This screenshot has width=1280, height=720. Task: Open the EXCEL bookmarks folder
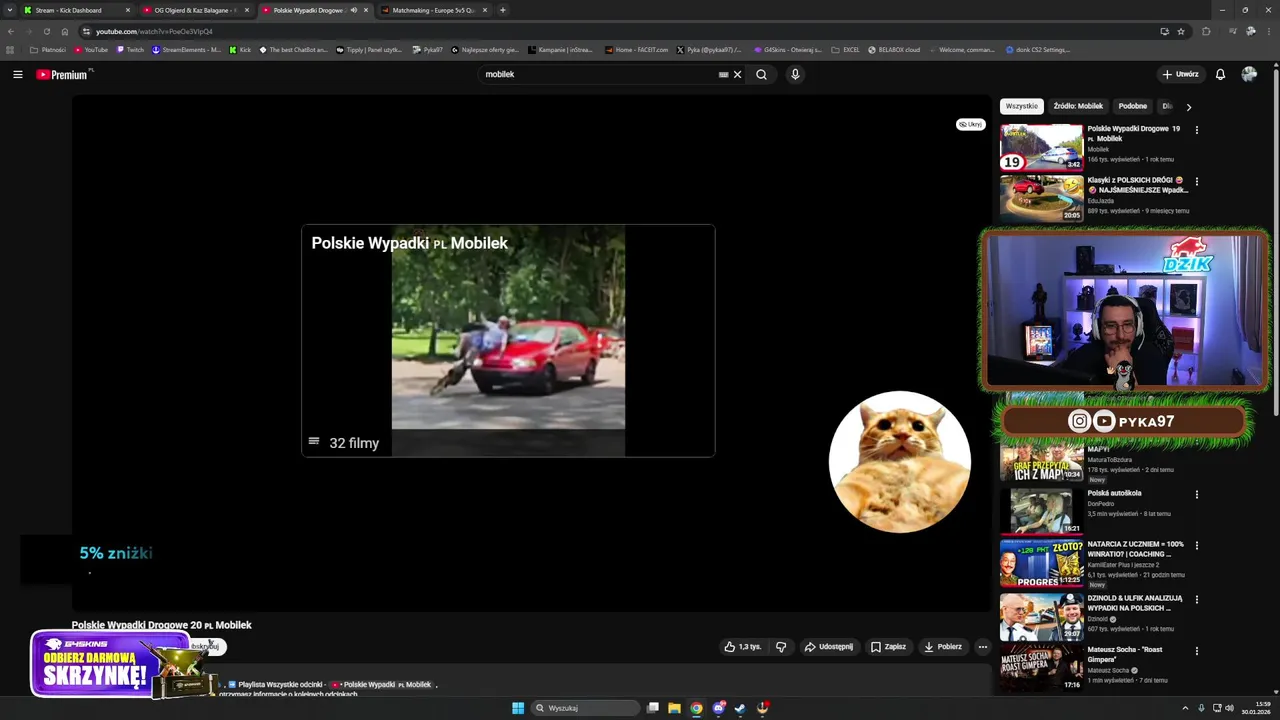[x=846, y=49]
